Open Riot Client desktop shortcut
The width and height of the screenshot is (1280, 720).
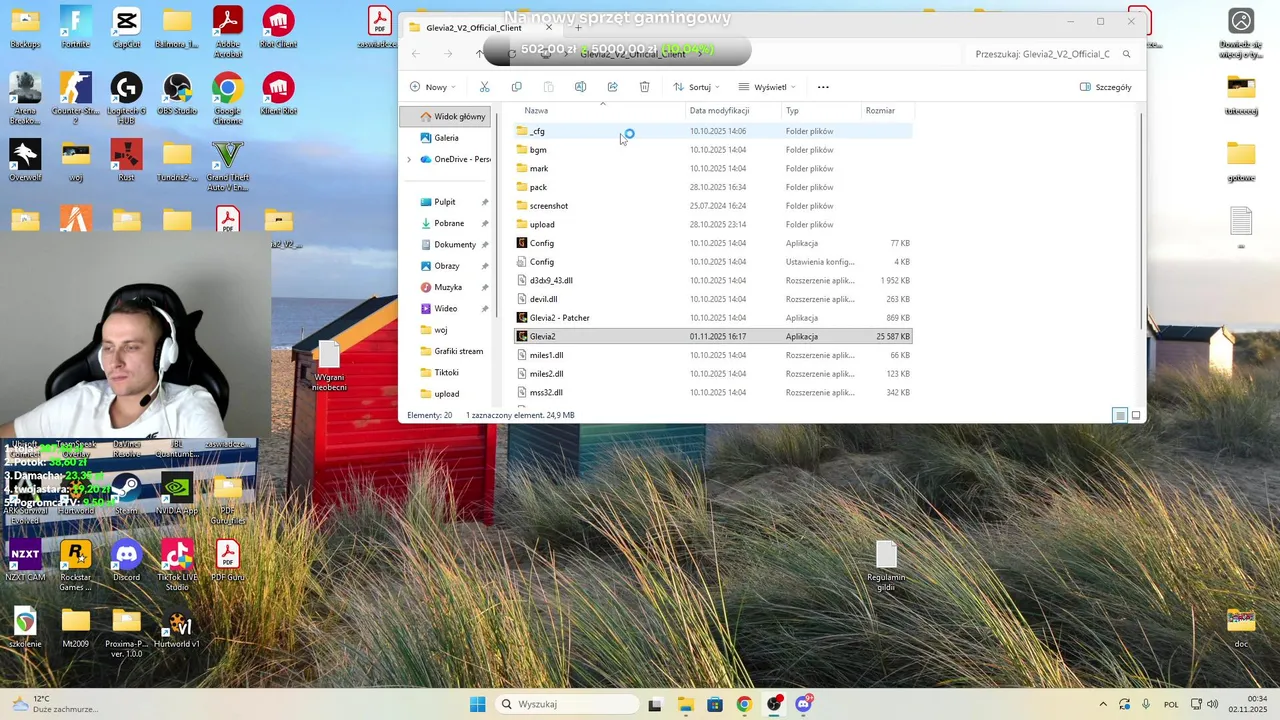pos(278,27)
